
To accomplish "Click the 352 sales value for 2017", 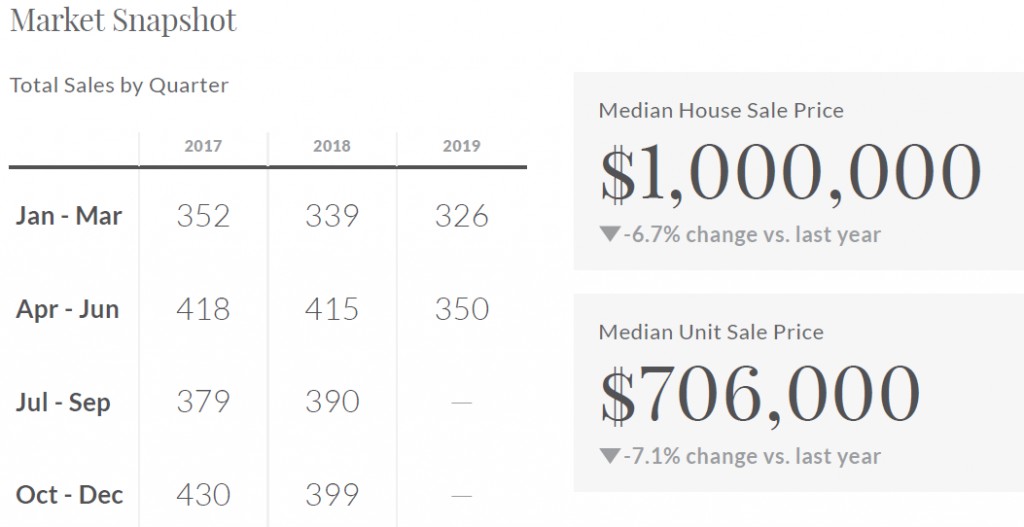I will pyautogui.click(x=203, y=216).
